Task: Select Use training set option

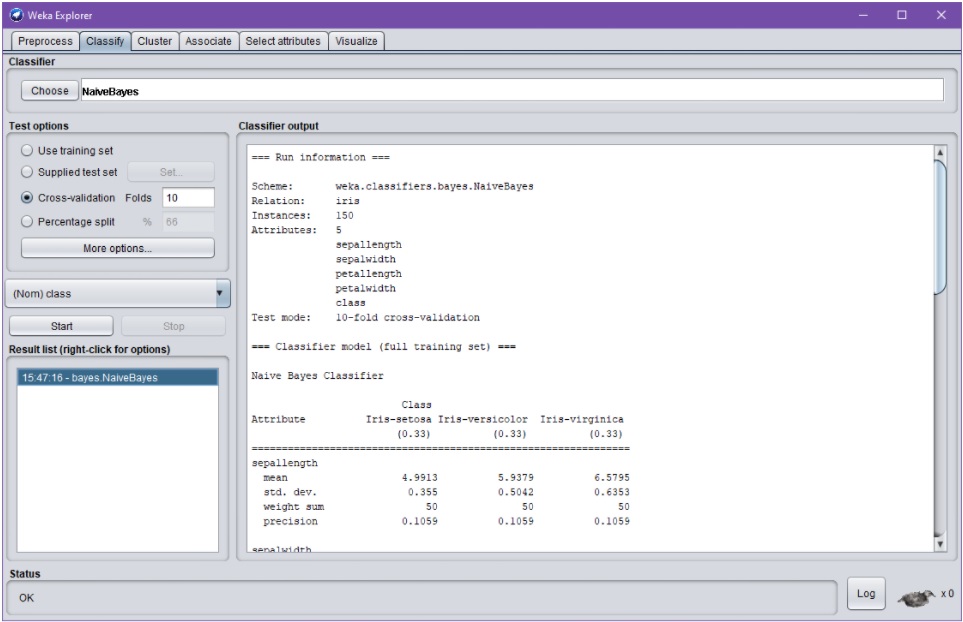Action: (x=27, y=150)
